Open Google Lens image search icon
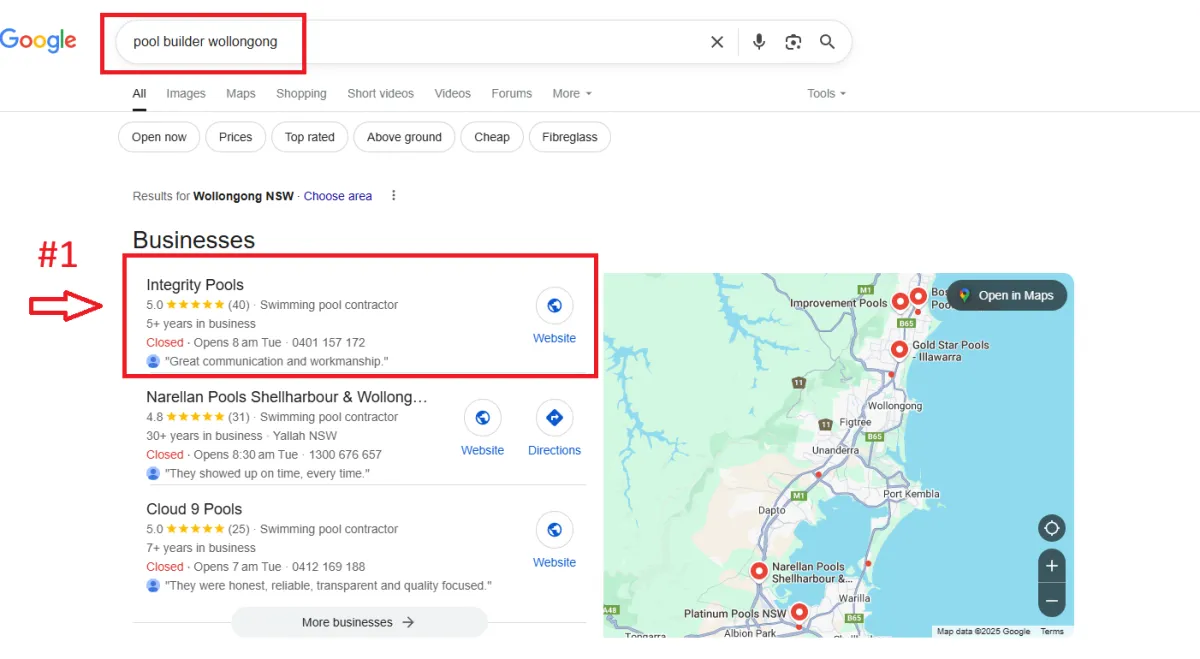The image size is (1200, 659). click(x=793, y=42)
